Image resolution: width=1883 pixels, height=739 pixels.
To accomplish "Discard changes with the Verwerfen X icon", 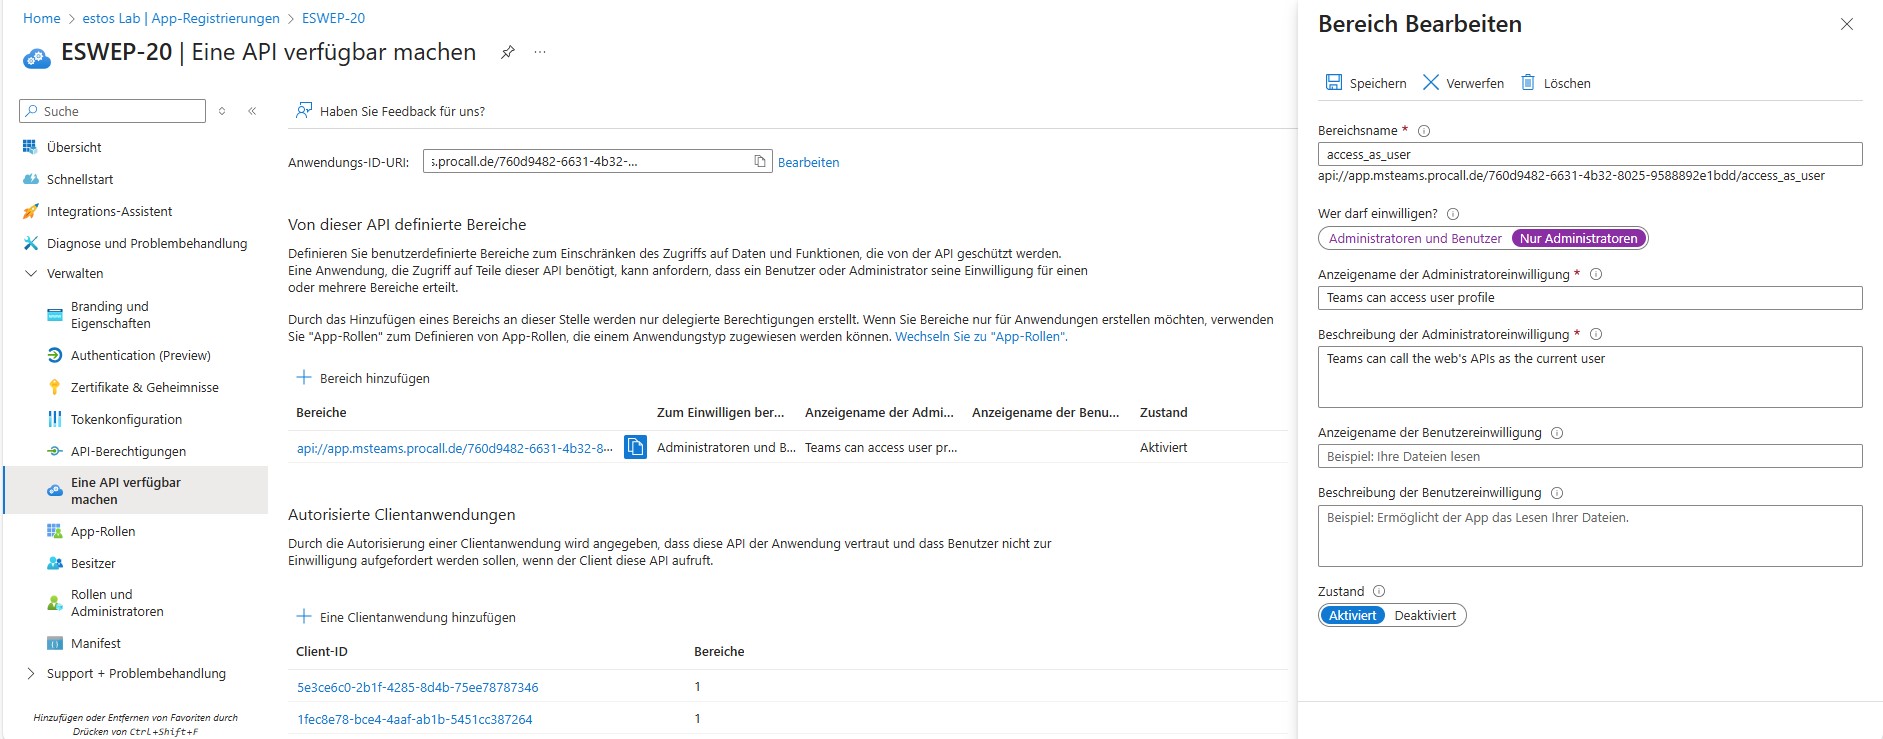I will [x=1431, y=83].
